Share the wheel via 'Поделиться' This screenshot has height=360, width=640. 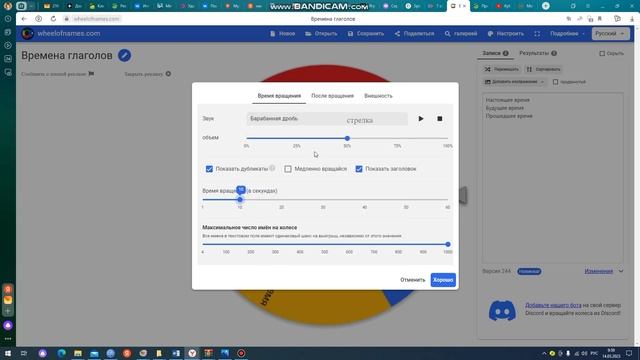coord(415,33)
